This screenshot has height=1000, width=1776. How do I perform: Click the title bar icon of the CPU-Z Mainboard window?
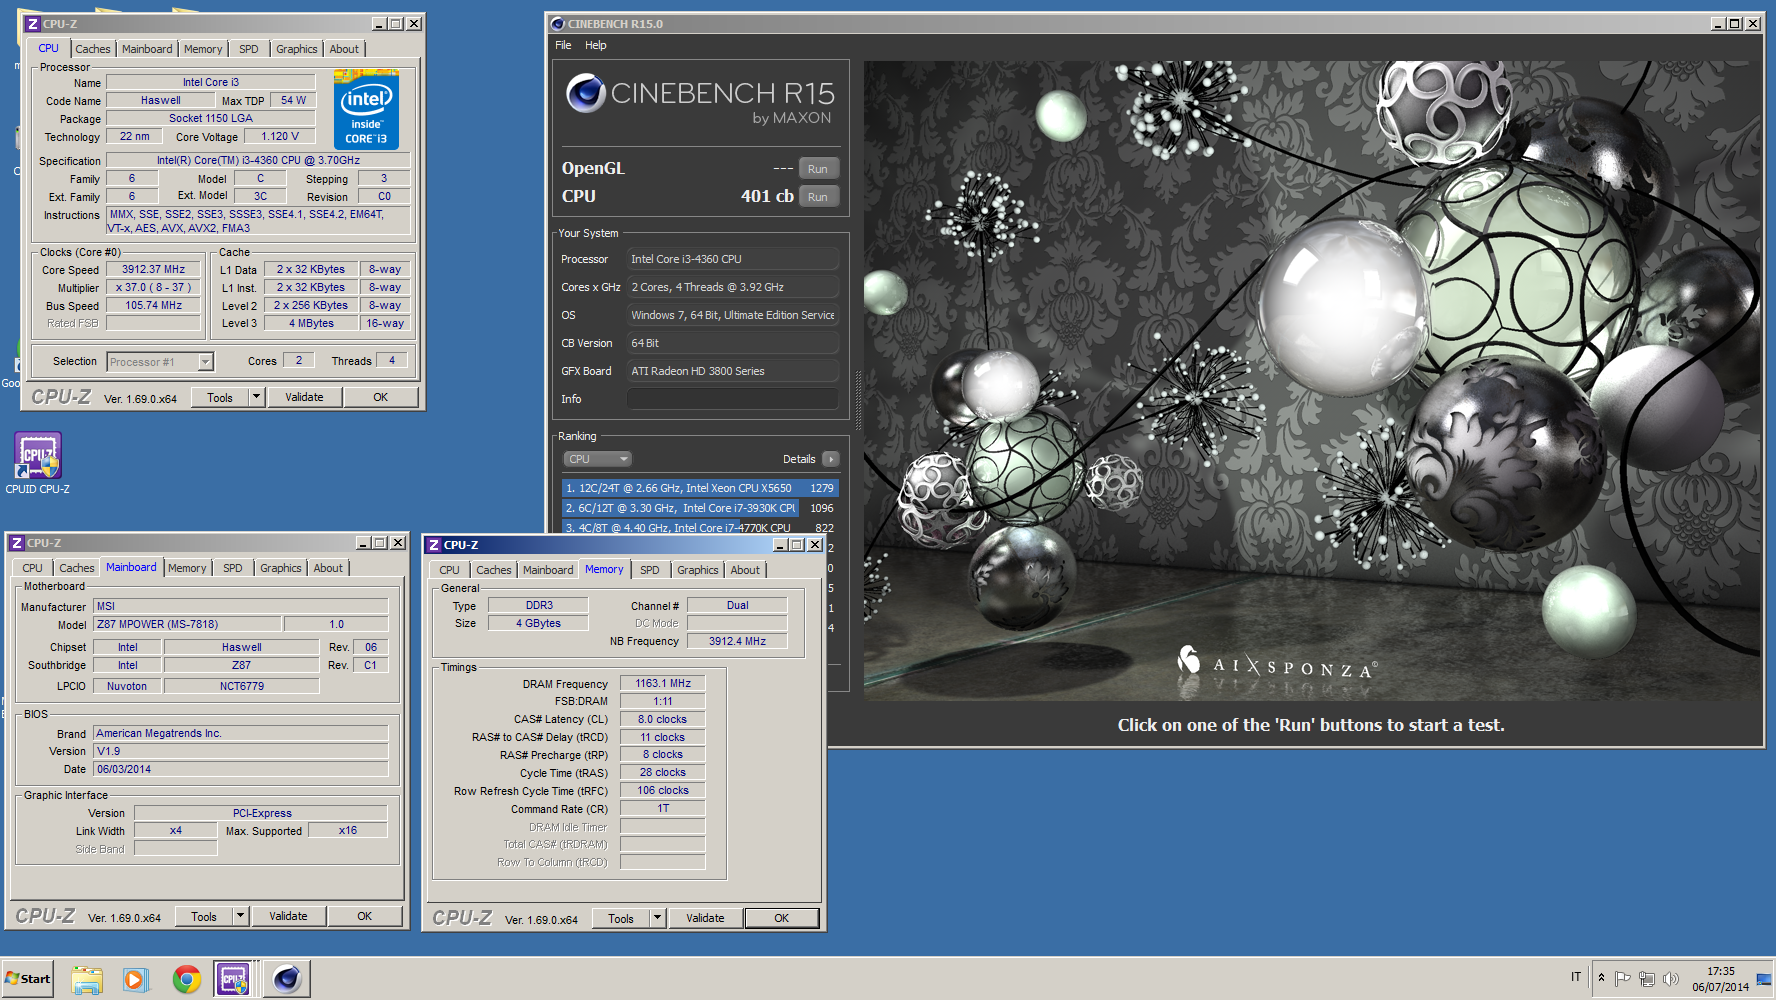17,543
